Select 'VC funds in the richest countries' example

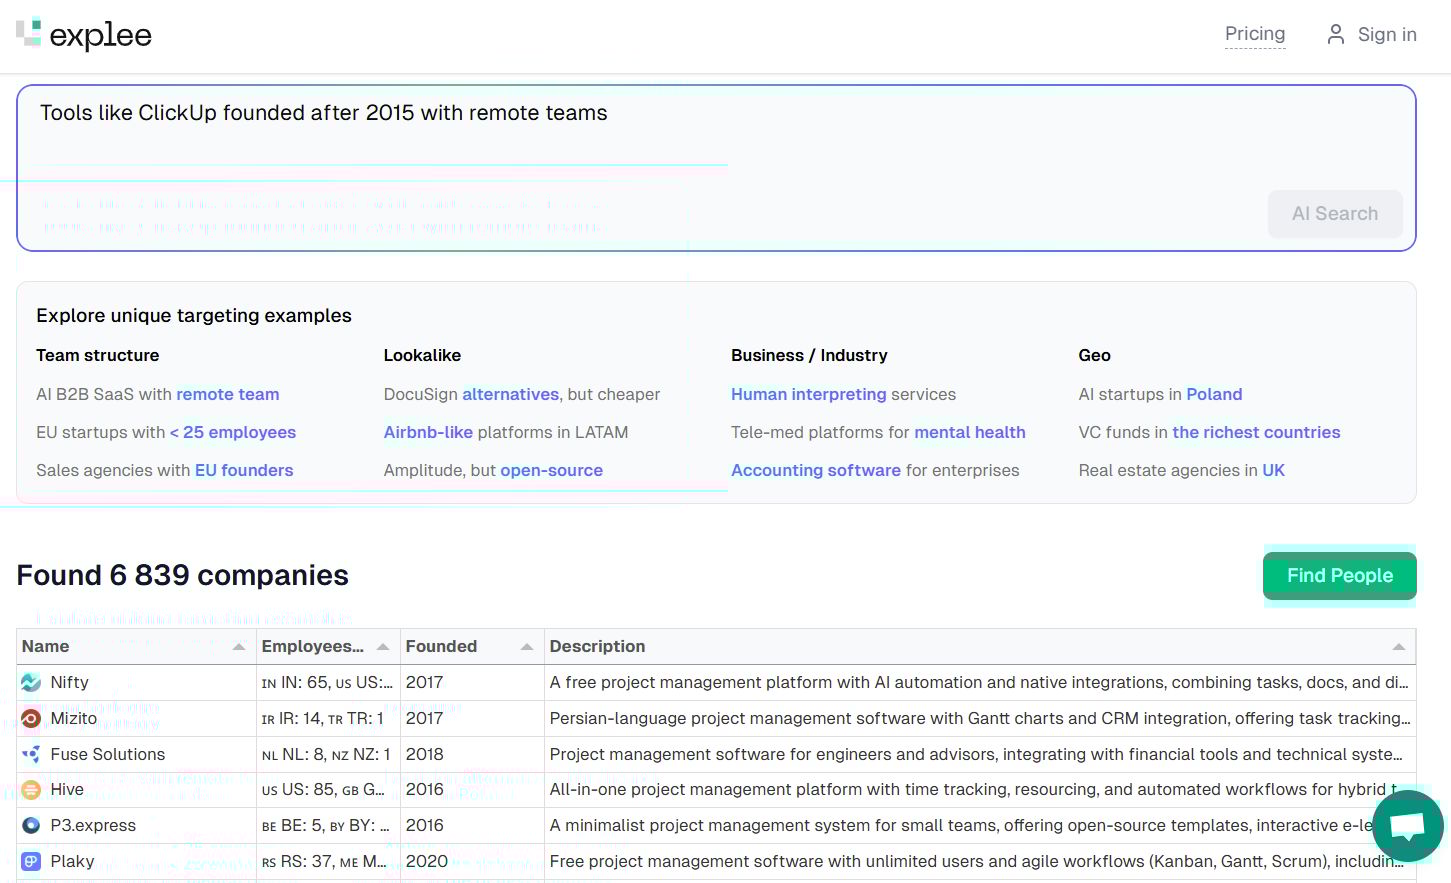tap(1209, 432)
